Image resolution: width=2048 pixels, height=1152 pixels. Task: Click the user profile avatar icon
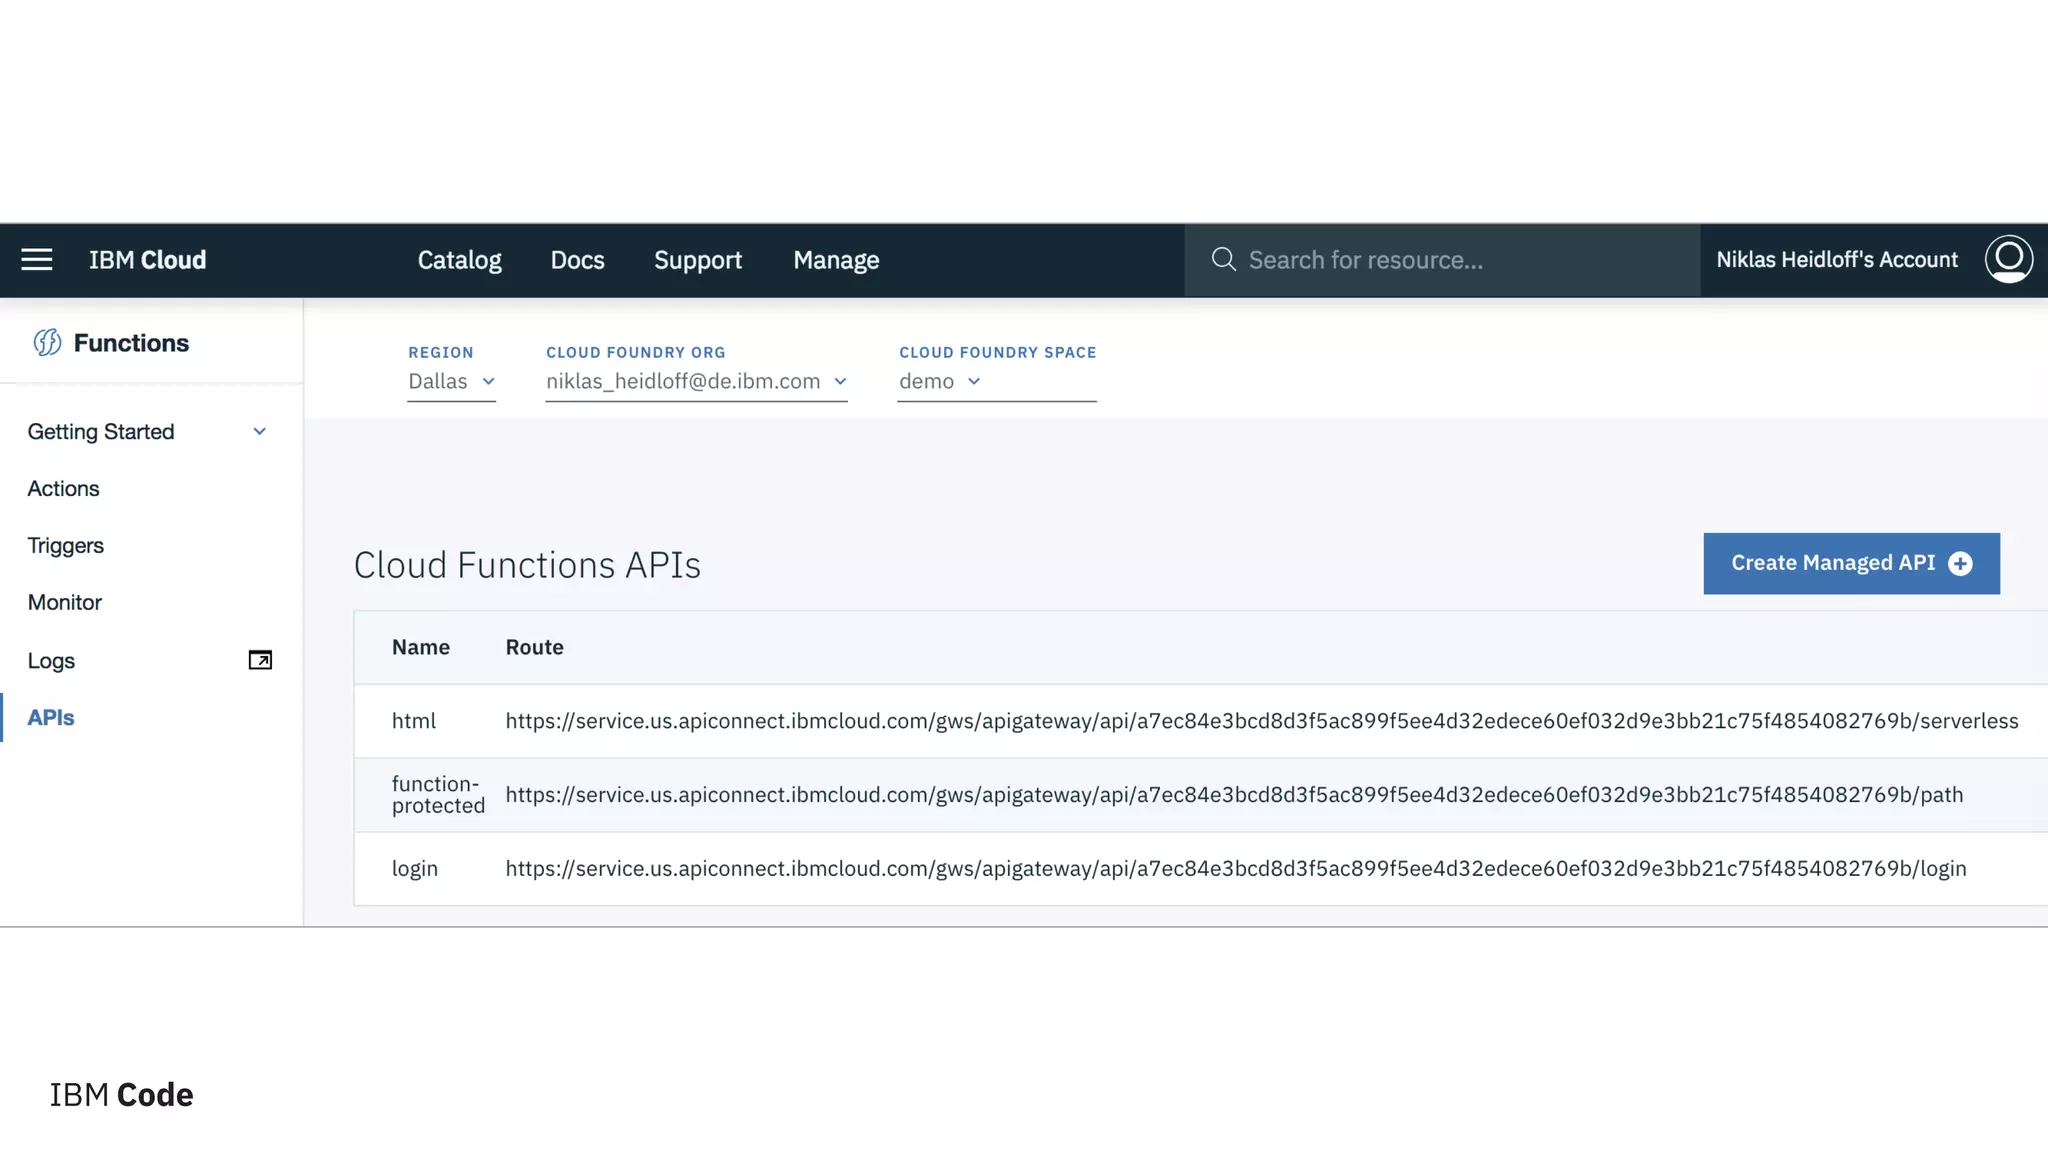(x=2008, y=260)
